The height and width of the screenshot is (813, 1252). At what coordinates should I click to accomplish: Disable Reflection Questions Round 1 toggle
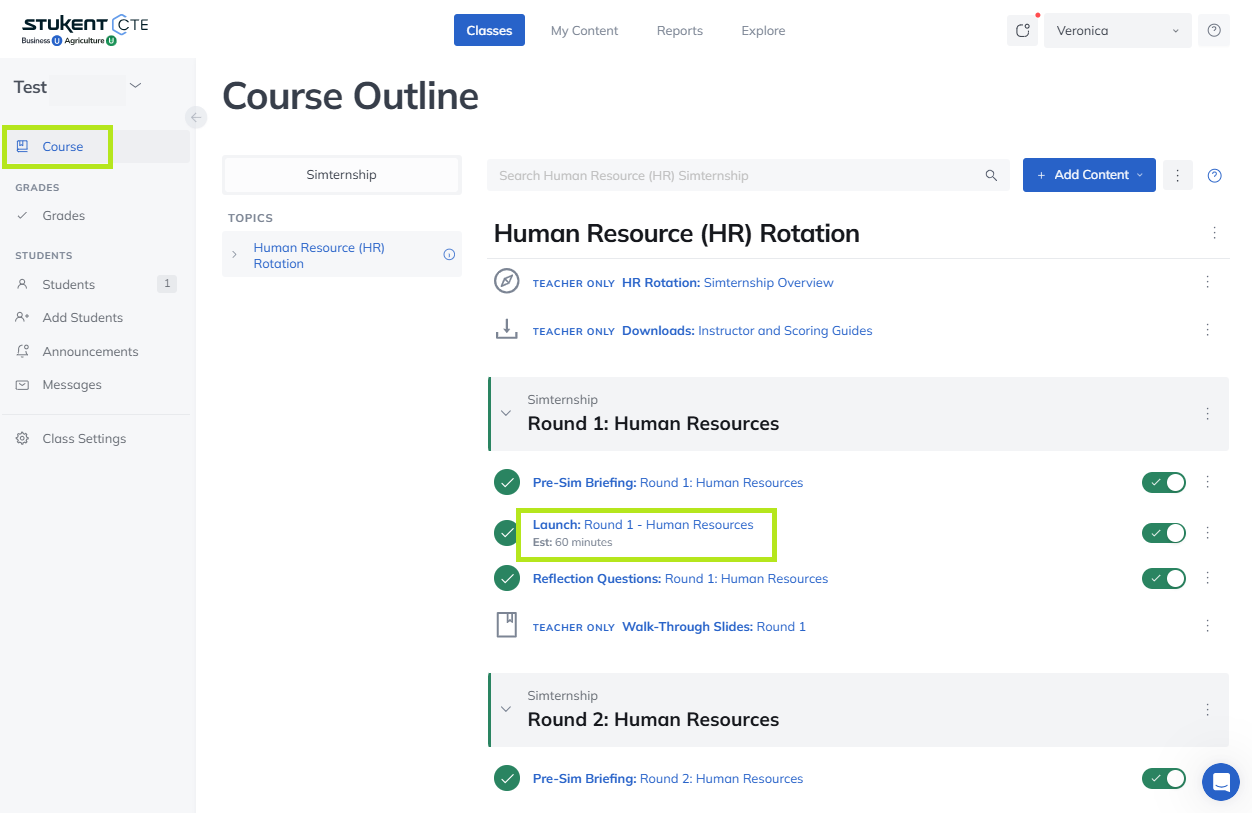pyautogui.click(x=1163, y=579)
